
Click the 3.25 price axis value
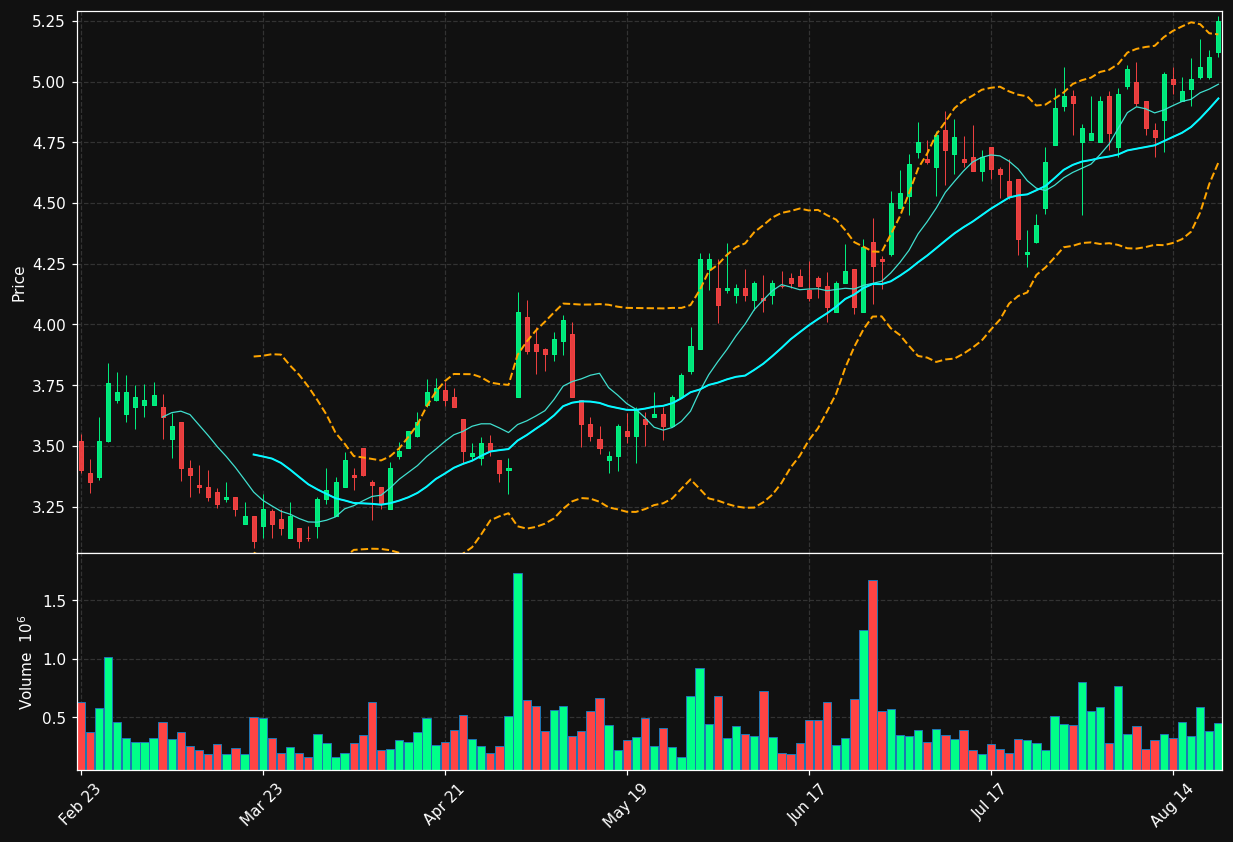[49, 507]
